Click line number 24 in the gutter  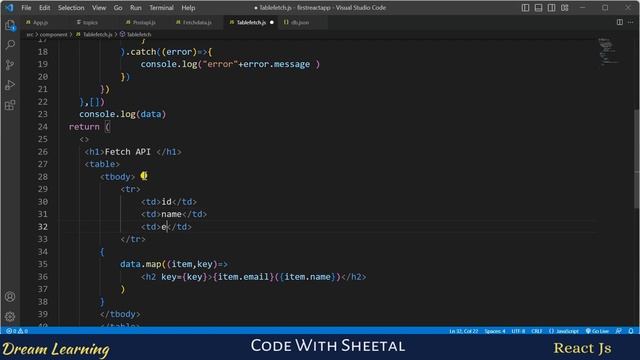[x=43, y=127]
